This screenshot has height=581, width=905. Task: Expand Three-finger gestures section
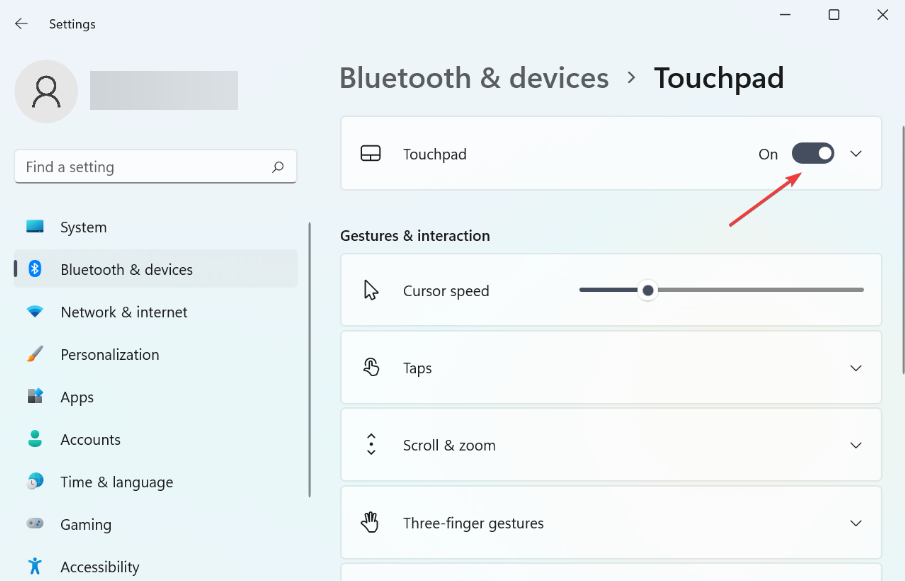click(611, 523)
